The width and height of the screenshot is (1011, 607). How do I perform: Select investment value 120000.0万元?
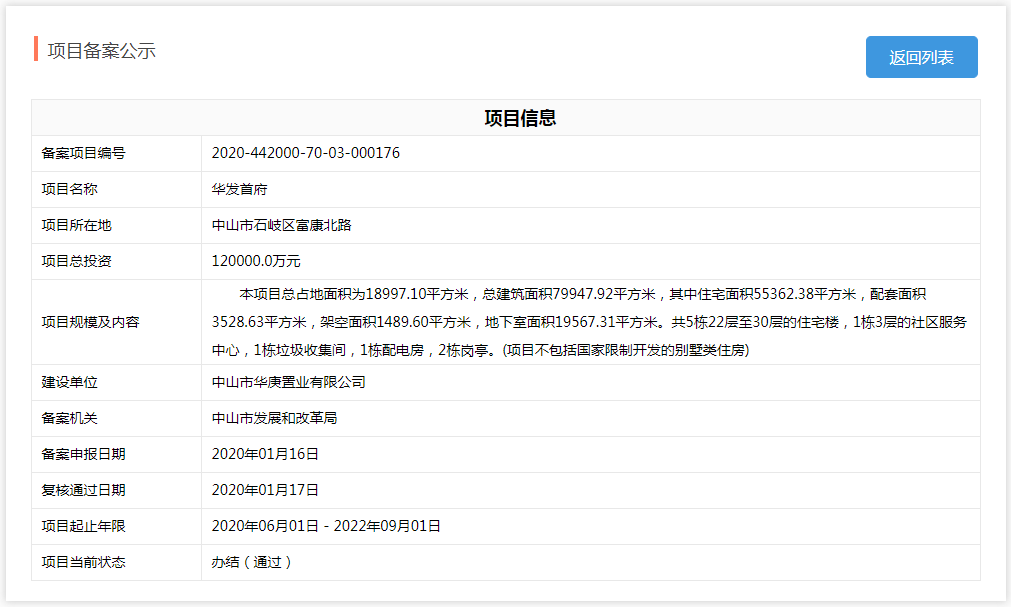(256, 261)
